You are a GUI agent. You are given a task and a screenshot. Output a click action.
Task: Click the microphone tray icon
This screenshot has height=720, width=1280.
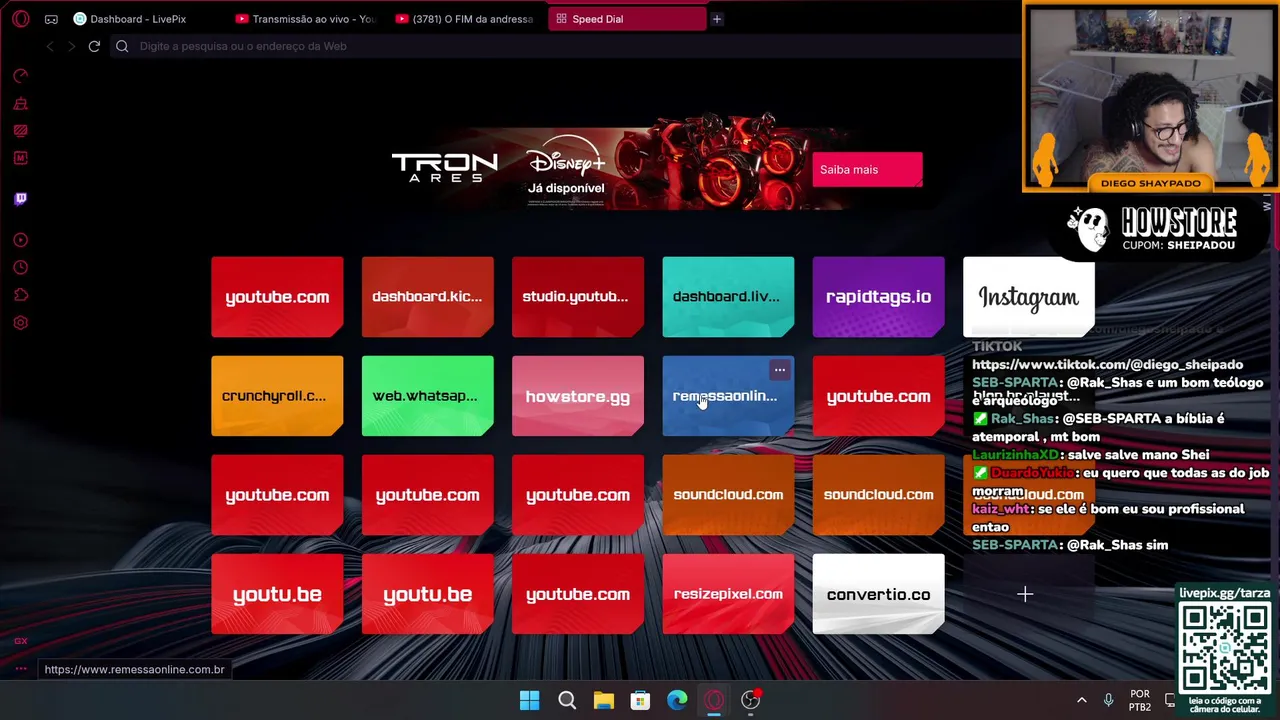point(1108,700)
